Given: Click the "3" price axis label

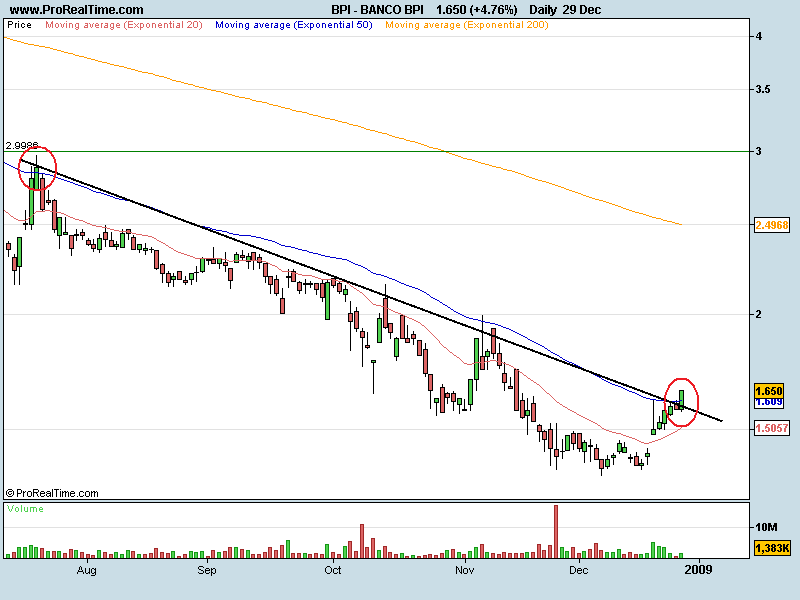Looking at the screenshot, I should click(x=759, y=152).
